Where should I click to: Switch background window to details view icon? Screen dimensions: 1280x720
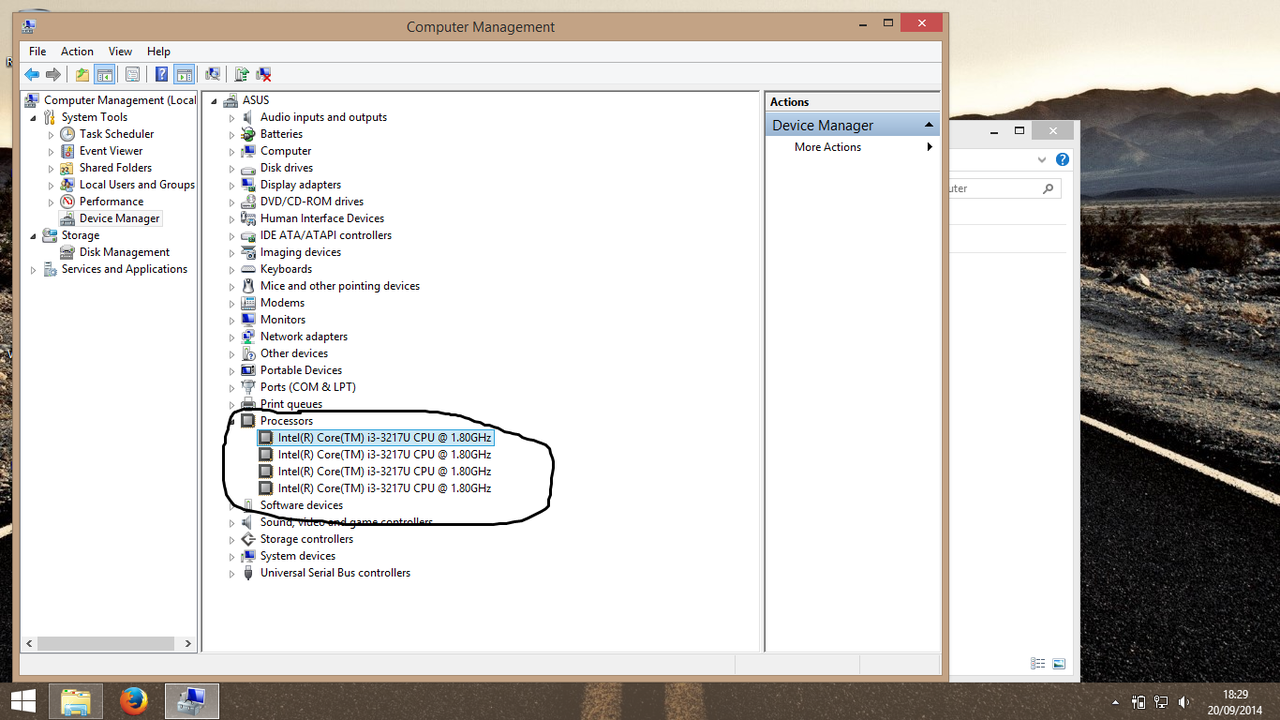coord(1038,664)
